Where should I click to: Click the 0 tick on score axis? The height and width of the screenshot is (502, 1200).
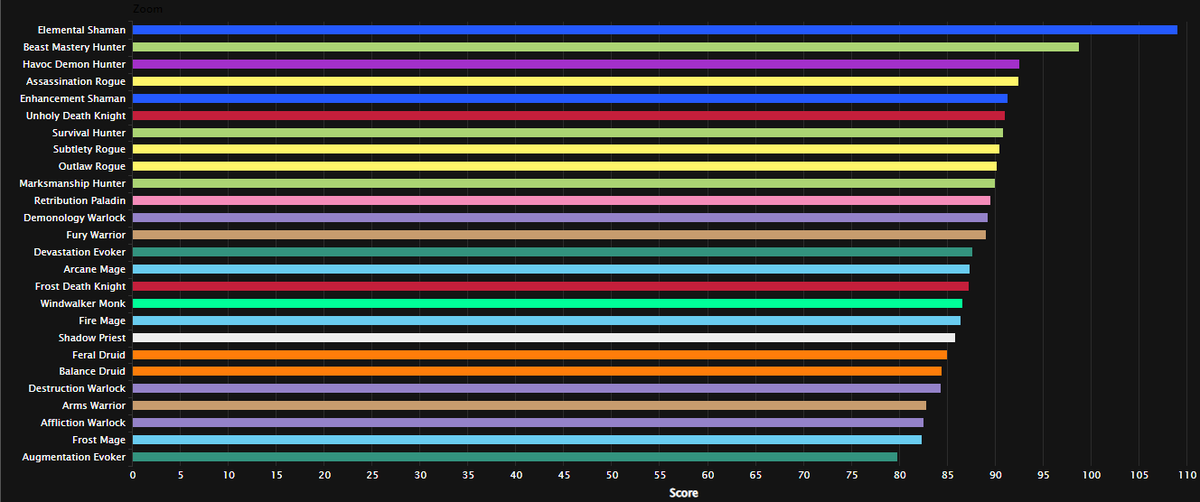coord(133,476)
